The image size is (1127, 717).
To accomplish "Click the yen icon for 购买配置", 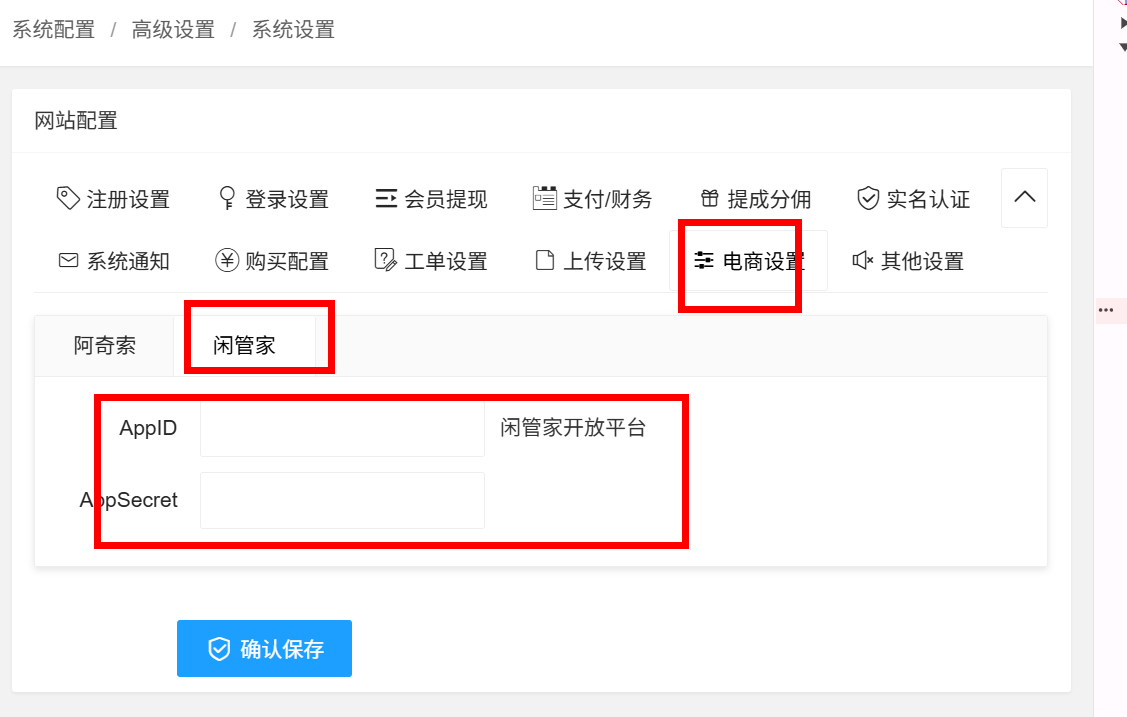I will click(227, 260).
